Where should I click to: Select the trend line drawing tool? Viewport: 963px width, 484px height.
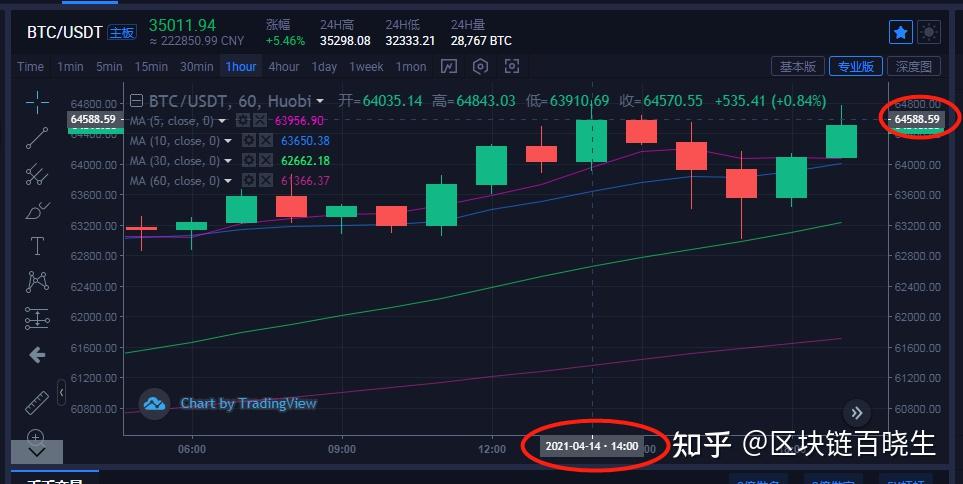[37, 138]
